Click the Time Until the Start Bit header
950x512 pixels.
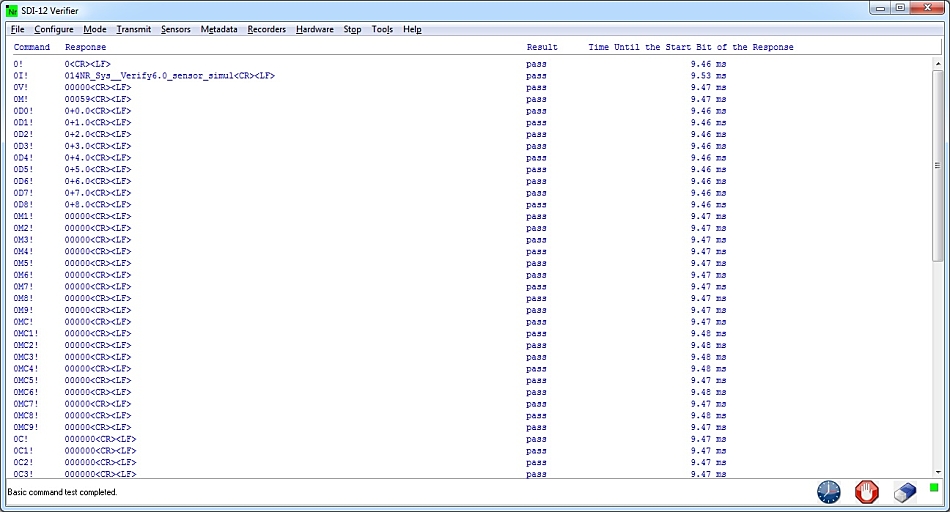click(691, 47)
